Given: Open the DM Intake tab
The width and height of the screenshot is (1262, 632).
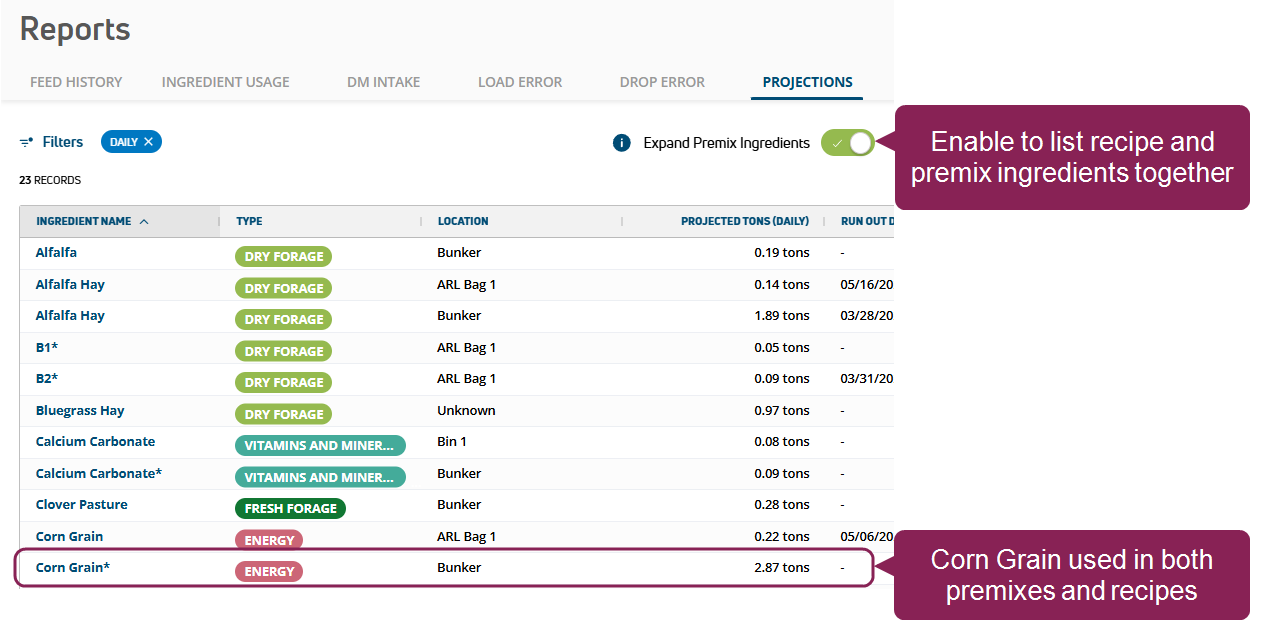Looking at the screenshot, I should point(383,82).
